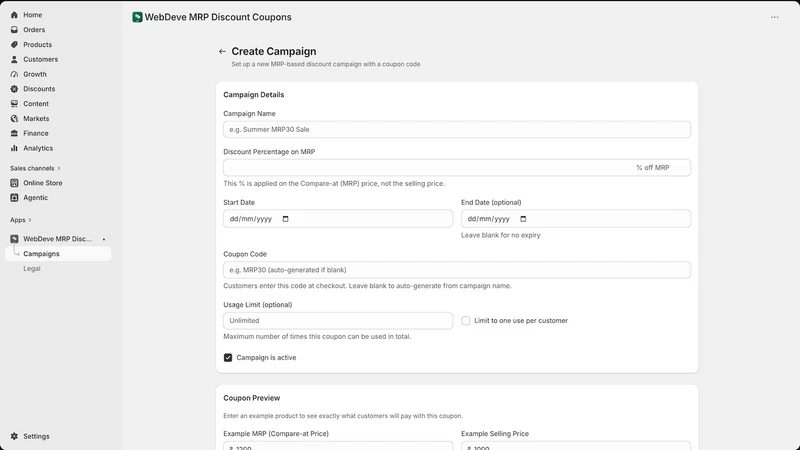The width and height of the screenshot is (800, 450).
Task: Click the green WebDeve logo in header
Action: (x=137, y=17)
